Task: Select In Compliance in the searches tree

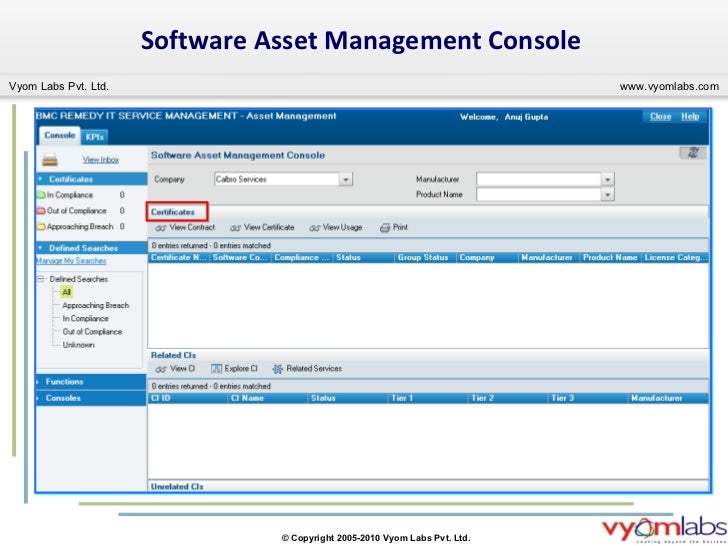Action: tap(85, 318)
